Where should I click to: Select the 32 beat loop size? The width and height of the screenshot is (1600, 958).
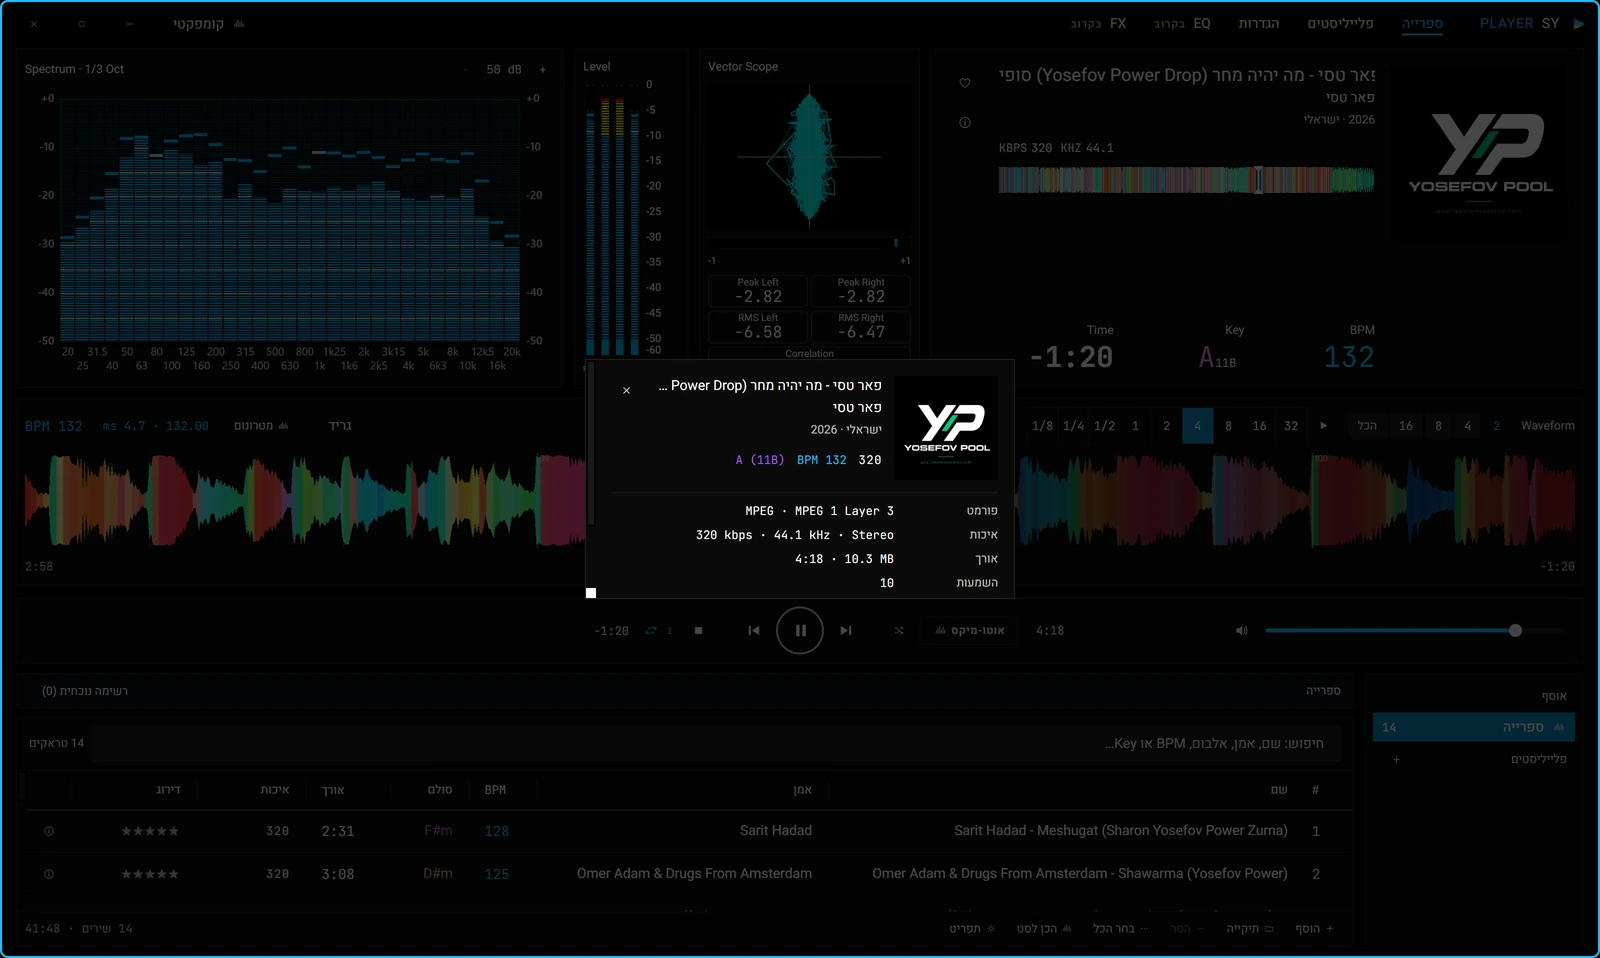click(1291, 426)
